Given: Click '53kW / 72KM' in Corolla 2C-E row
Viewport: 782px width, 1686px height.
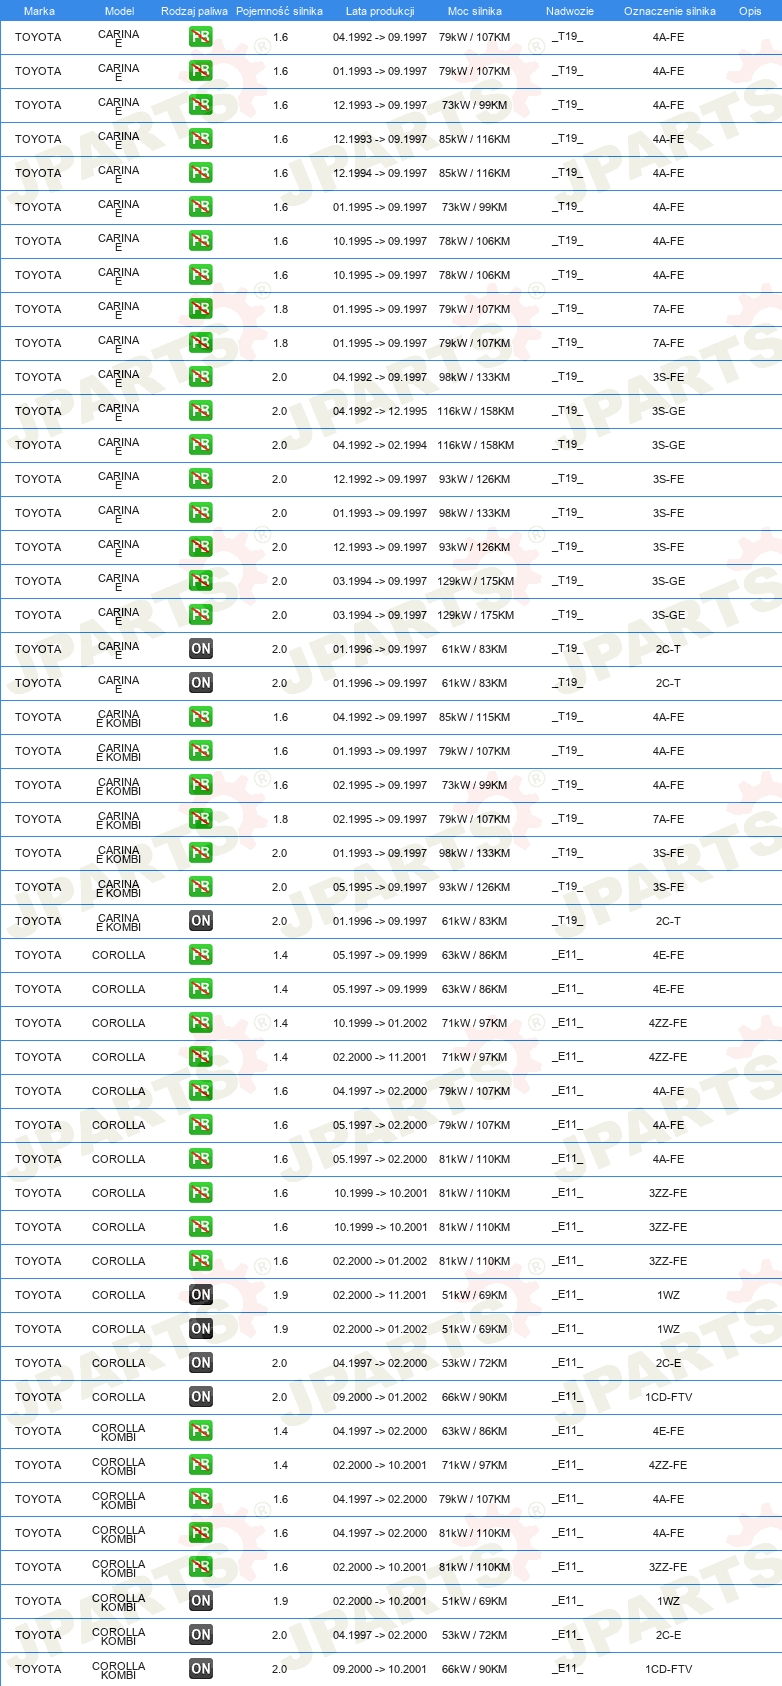Looking at the screenshot, I should point(475,1363).
